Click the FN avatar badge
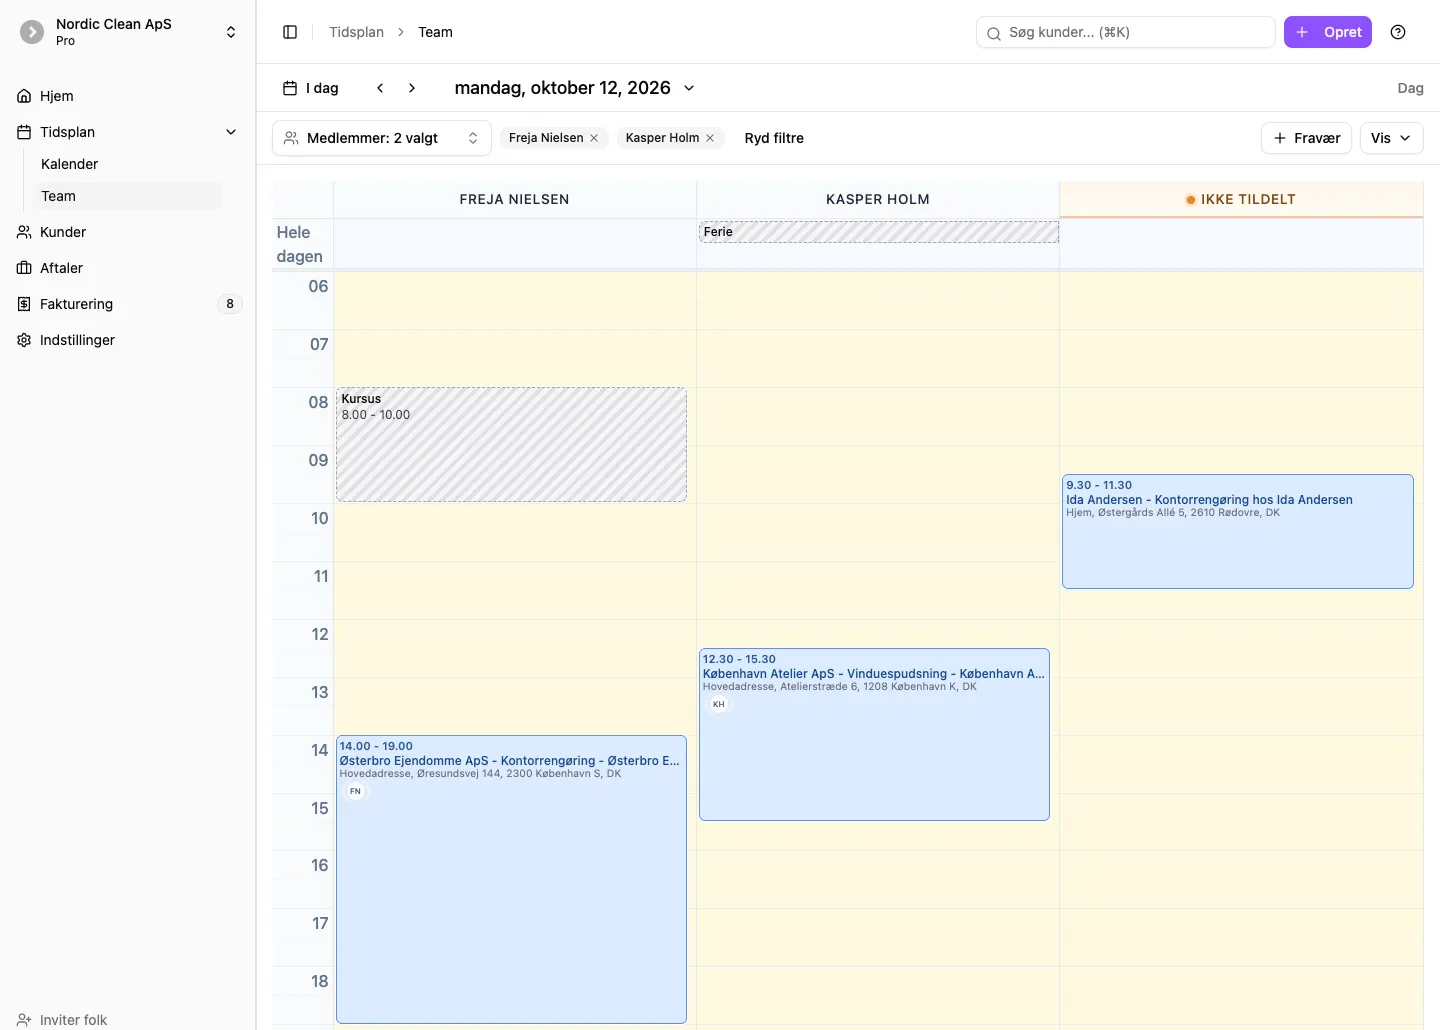Viewport: 1440px width, 1030px height. pyautogui.click(x=355, y=791)
